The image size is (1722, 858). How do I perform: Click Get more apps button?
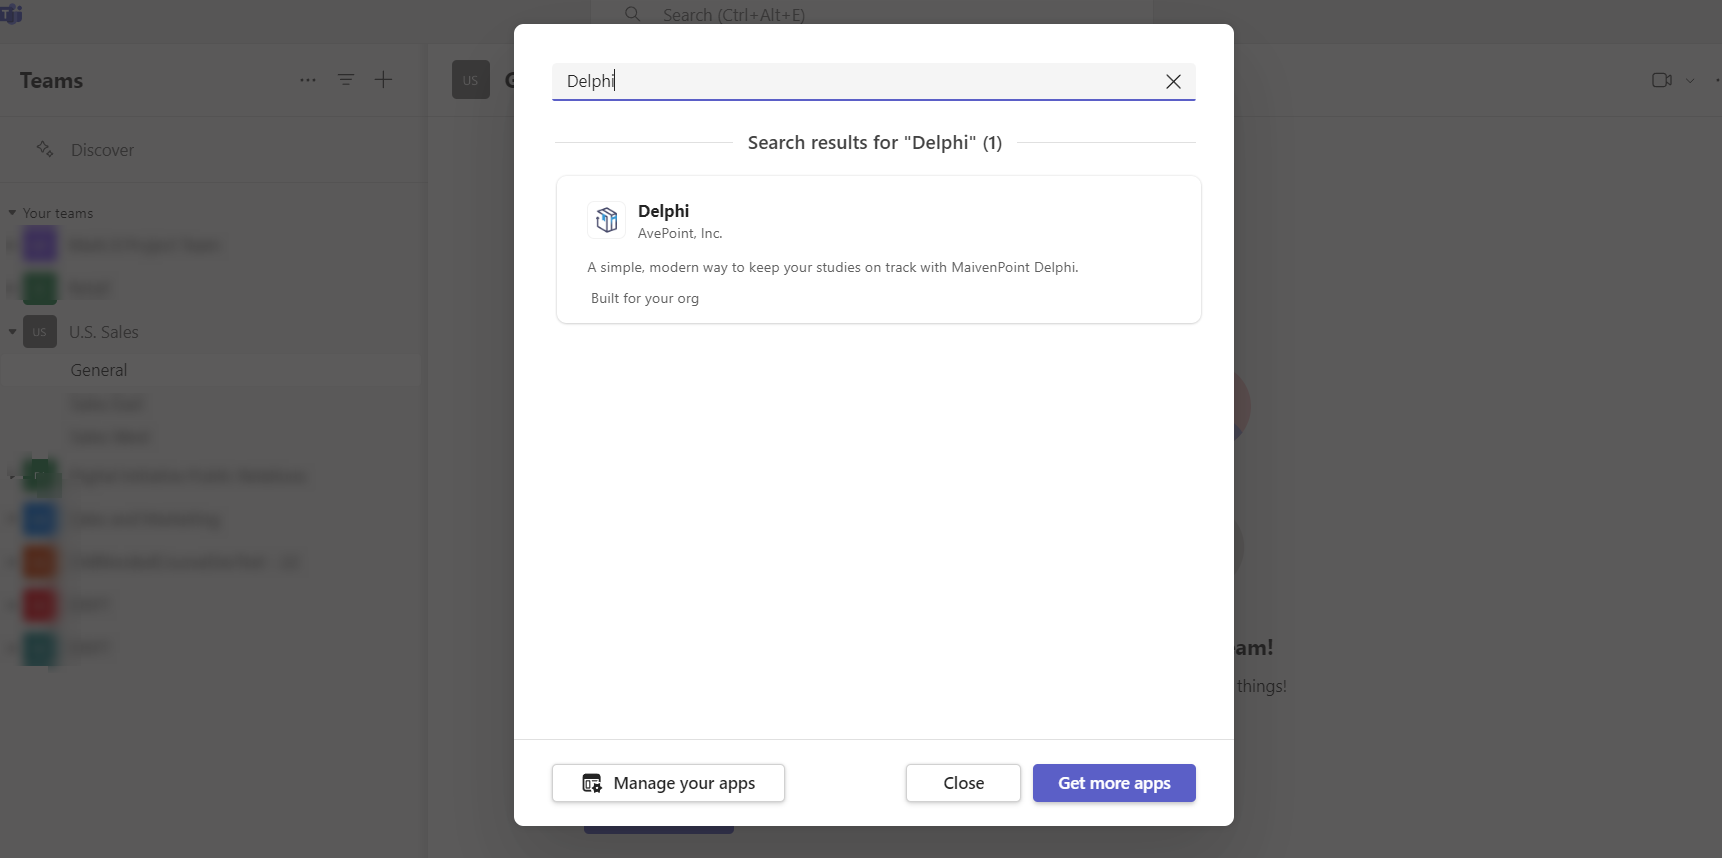click(1113, 783)
